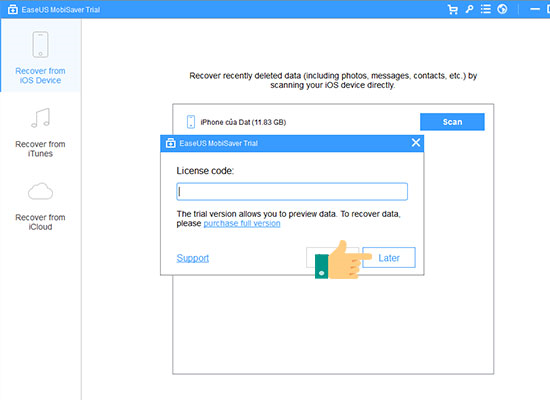Open the shopping cart purchase icon
The width and height of the screenshot is (550, 400).
click(452, 9)
